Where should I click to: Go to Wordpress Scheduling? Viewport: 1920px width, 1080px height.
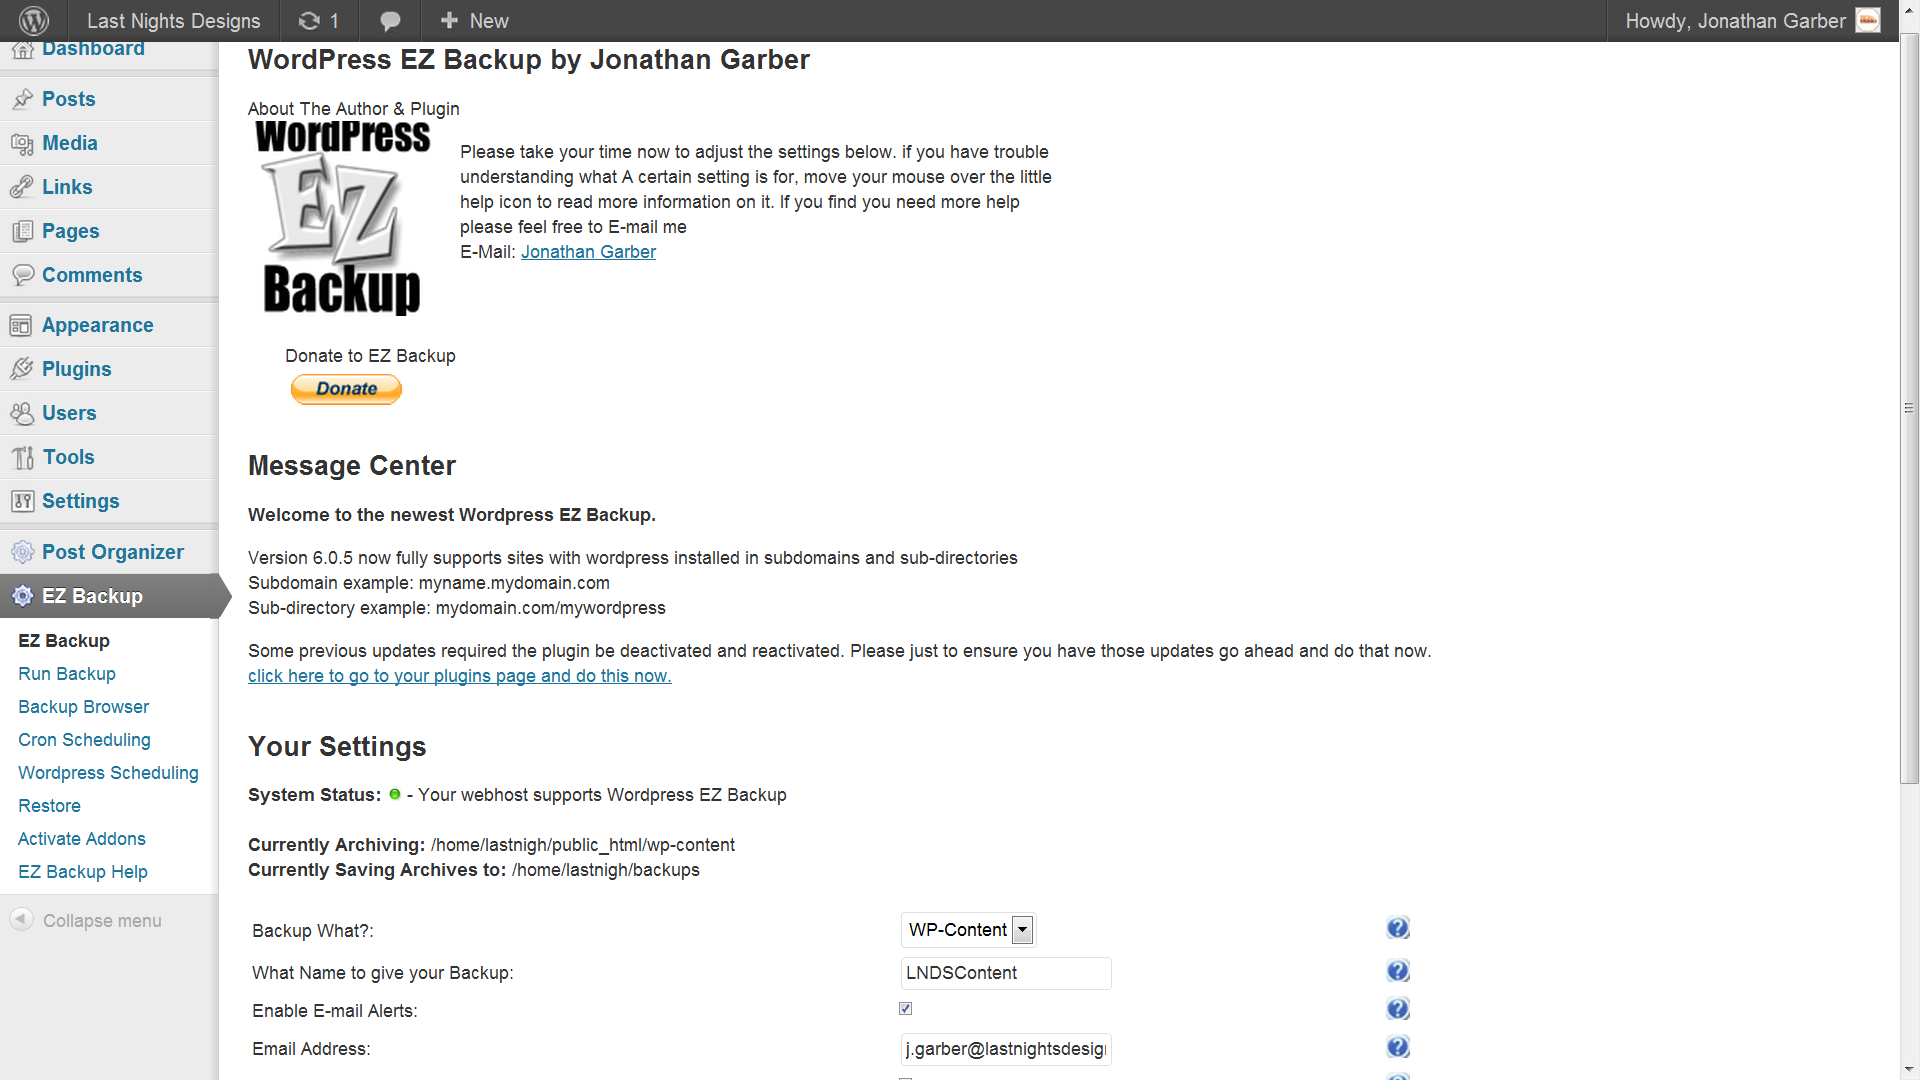pyautogui.click(x=108, y=773)
